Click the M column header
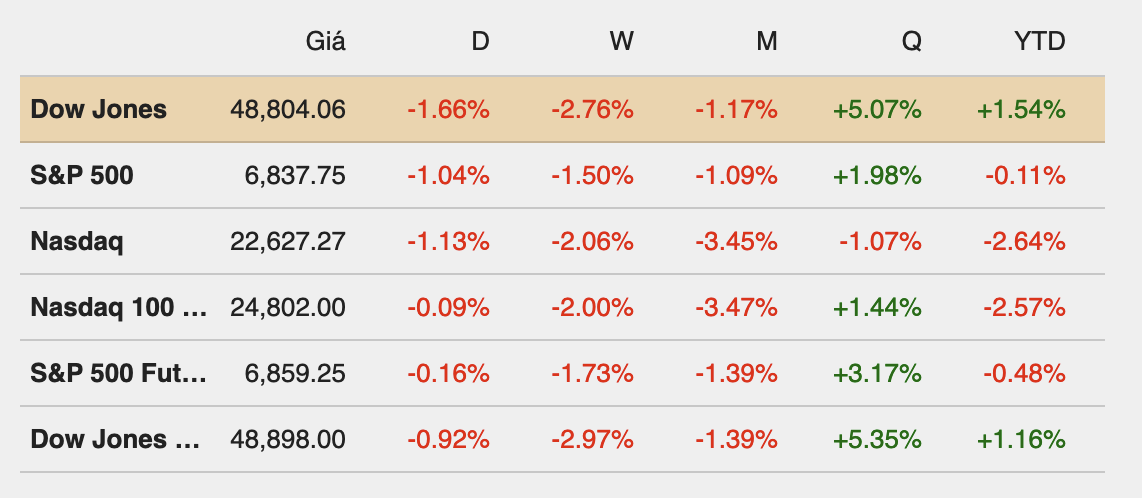Image resolution: width=1142 pixels, height=498 pixels. (767, 42)
